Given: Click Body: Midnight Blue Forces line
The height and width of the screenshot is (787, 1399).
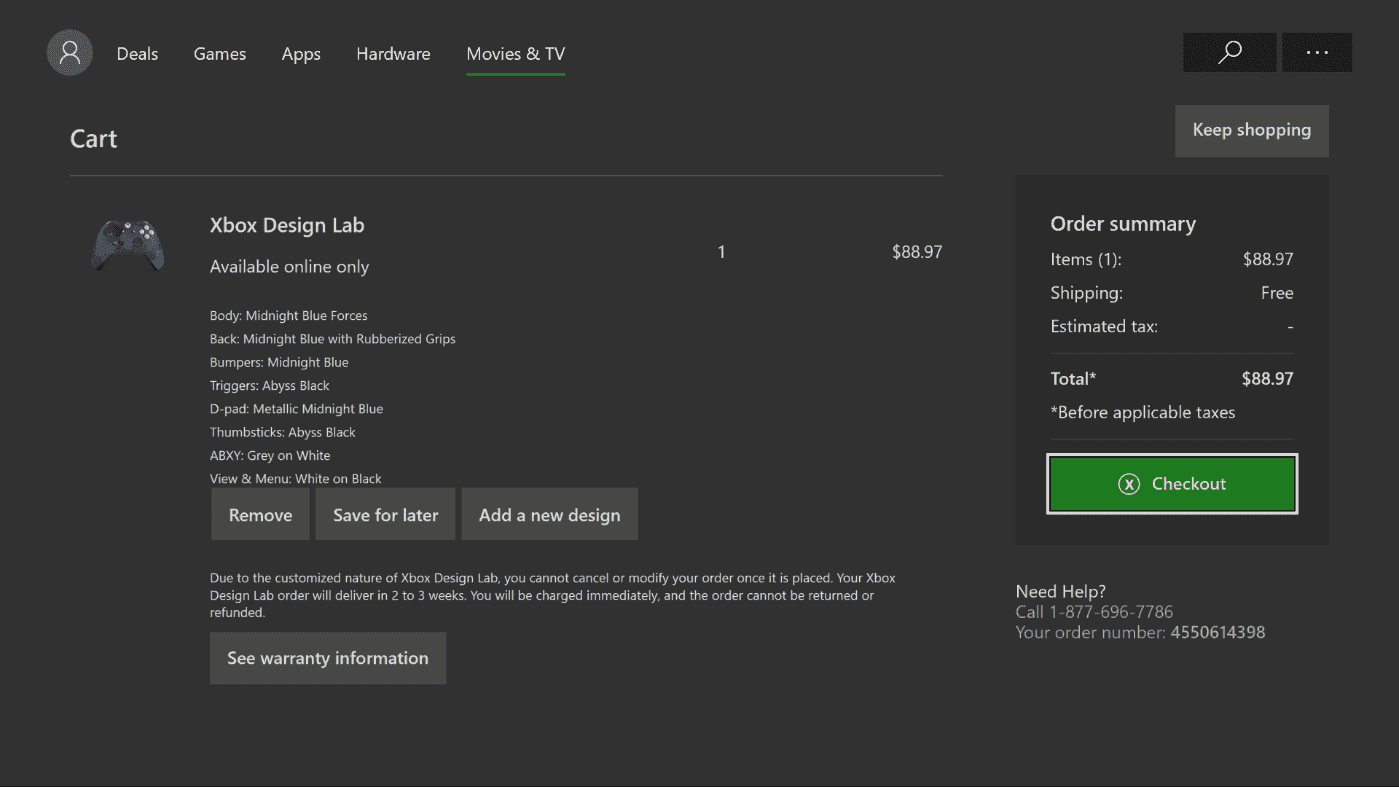Looking at the screenshot, I should tap(289, 316).
